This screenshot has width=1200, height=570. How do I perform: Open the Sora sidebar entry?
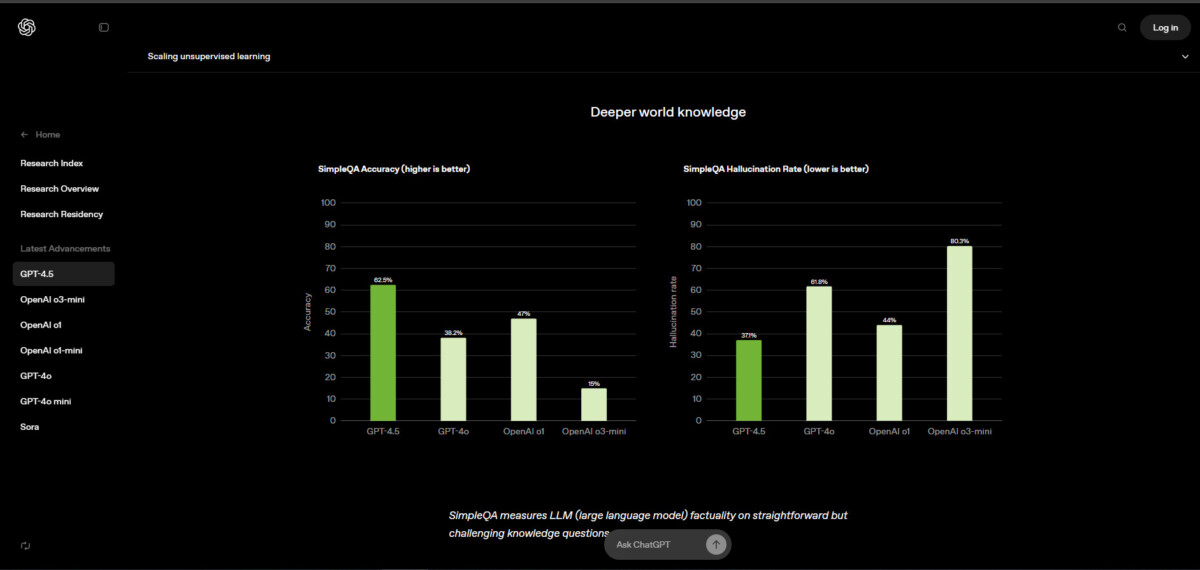[x=30, y=427]
